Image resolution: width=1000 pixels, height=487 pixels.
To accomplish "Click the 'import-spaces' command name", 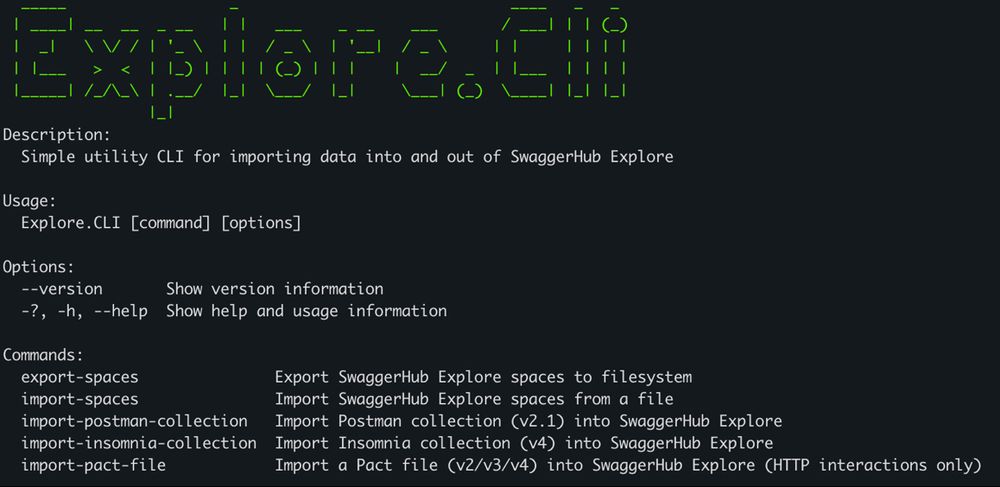I will pyautogui.click(x=80, y=399).
